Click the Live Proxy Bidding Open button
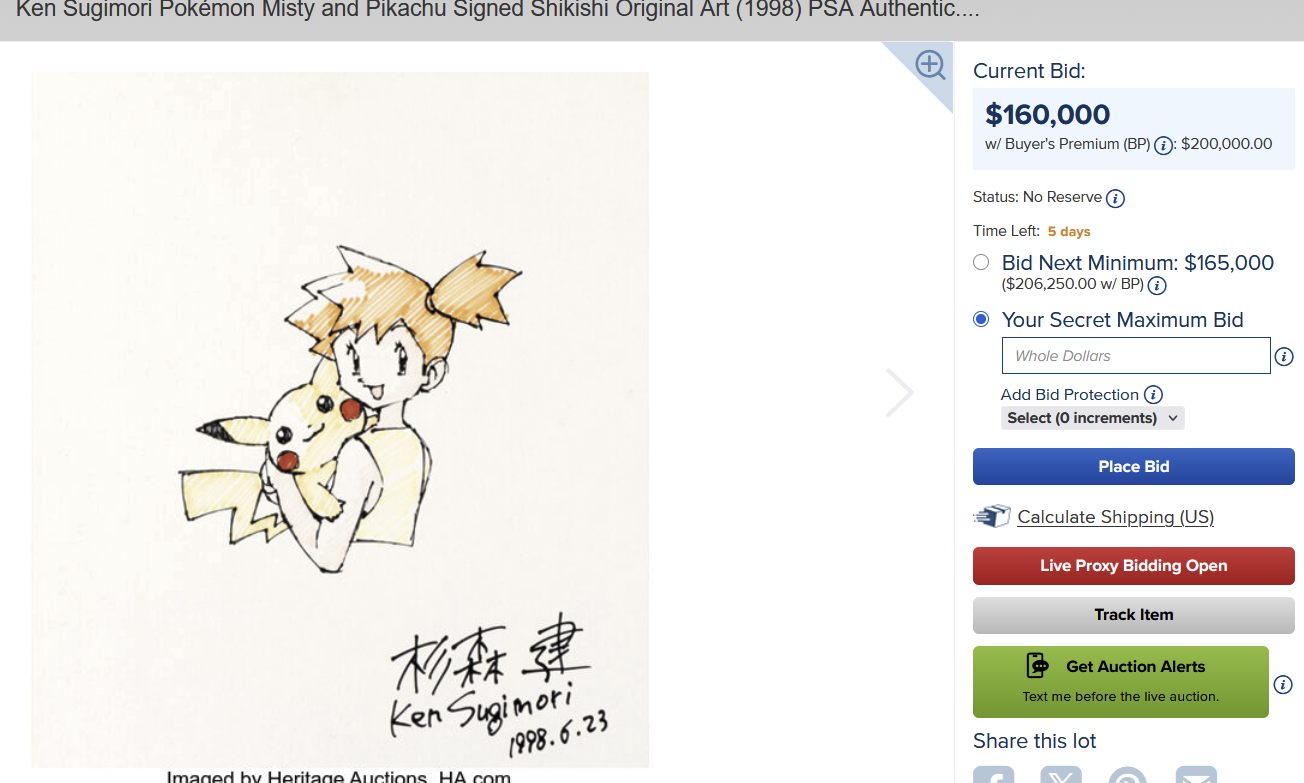This screenshot has height=783, width=1304. [x=1133, y=566]
